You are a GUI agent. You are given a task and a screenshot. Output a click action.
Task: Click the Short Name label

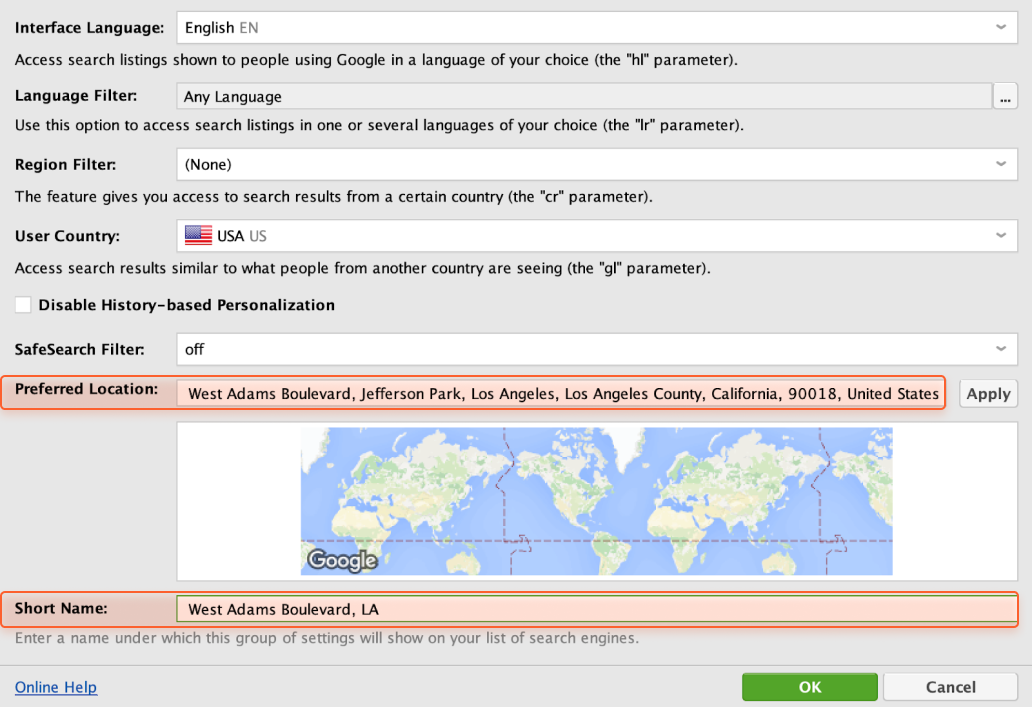click(61, 608)
